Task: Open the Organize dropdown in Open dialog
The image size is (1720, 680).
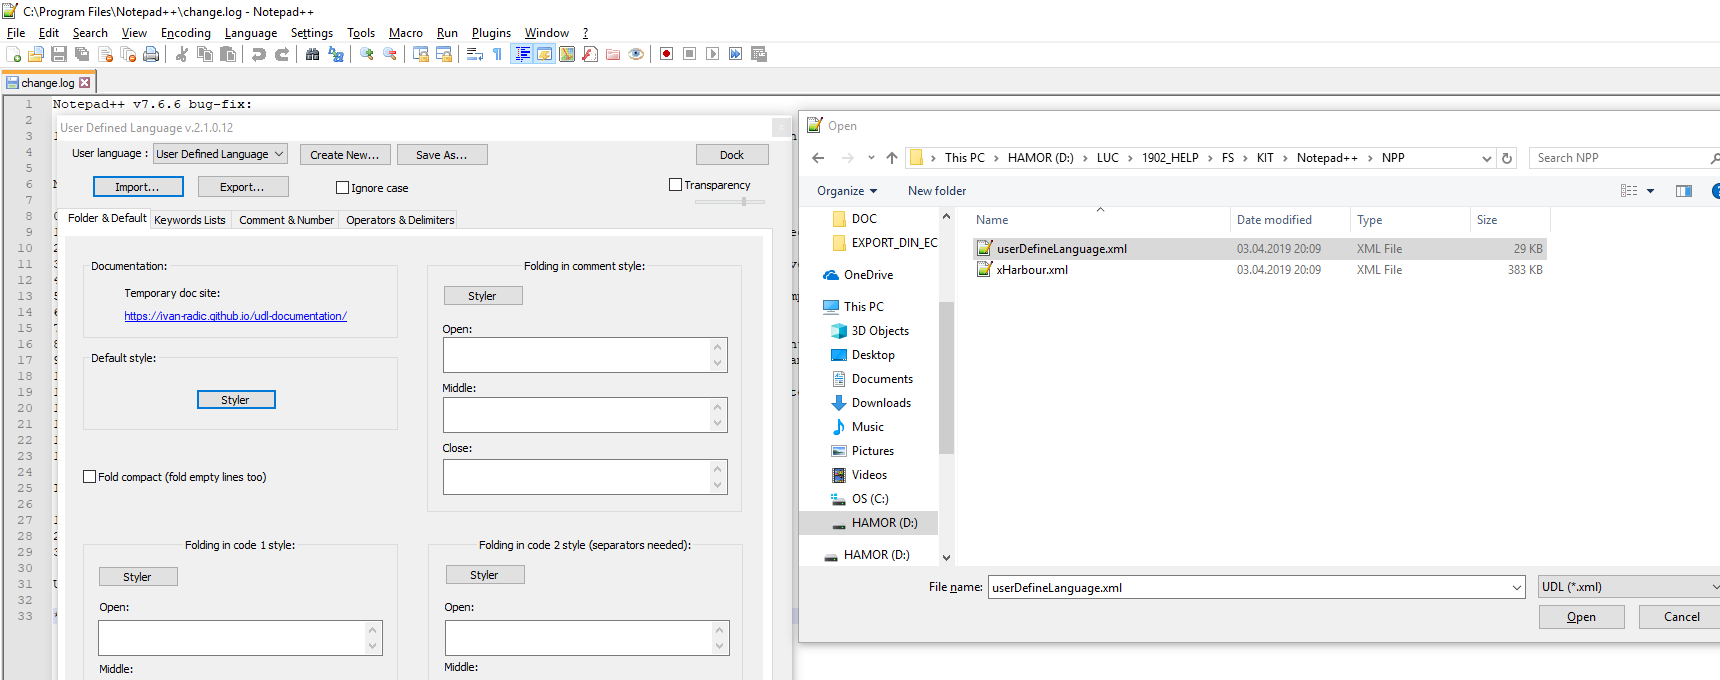Action: click(847, 191)
